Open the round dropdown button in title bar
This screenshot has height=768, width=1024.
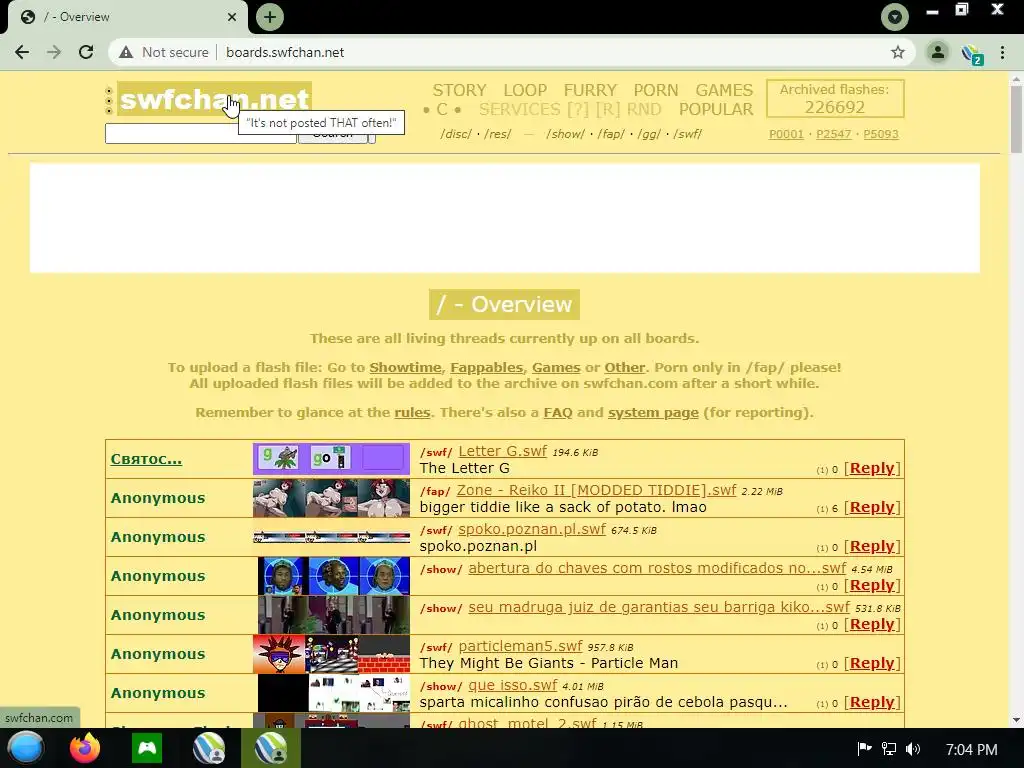click(895, 17)
